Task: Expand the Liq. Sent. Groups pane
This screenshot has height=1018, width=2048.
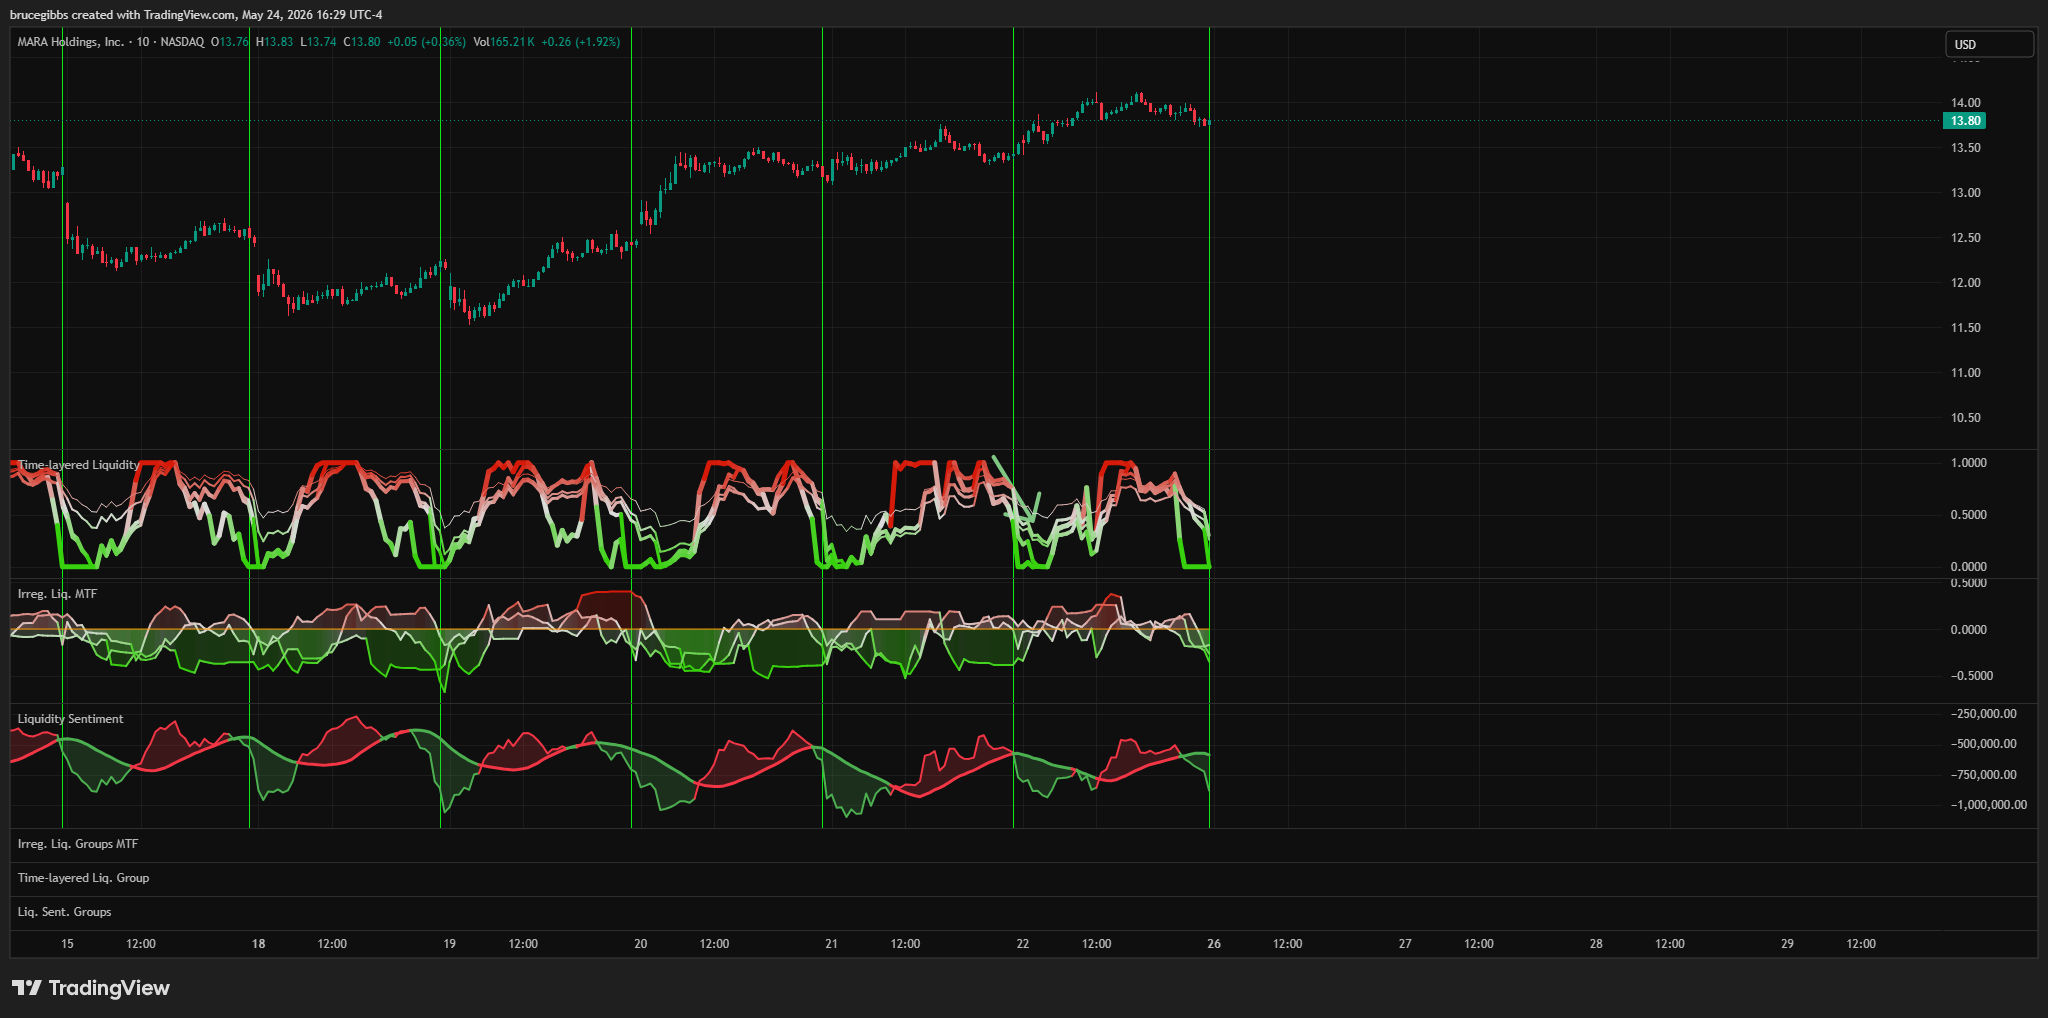Action: 64,912
